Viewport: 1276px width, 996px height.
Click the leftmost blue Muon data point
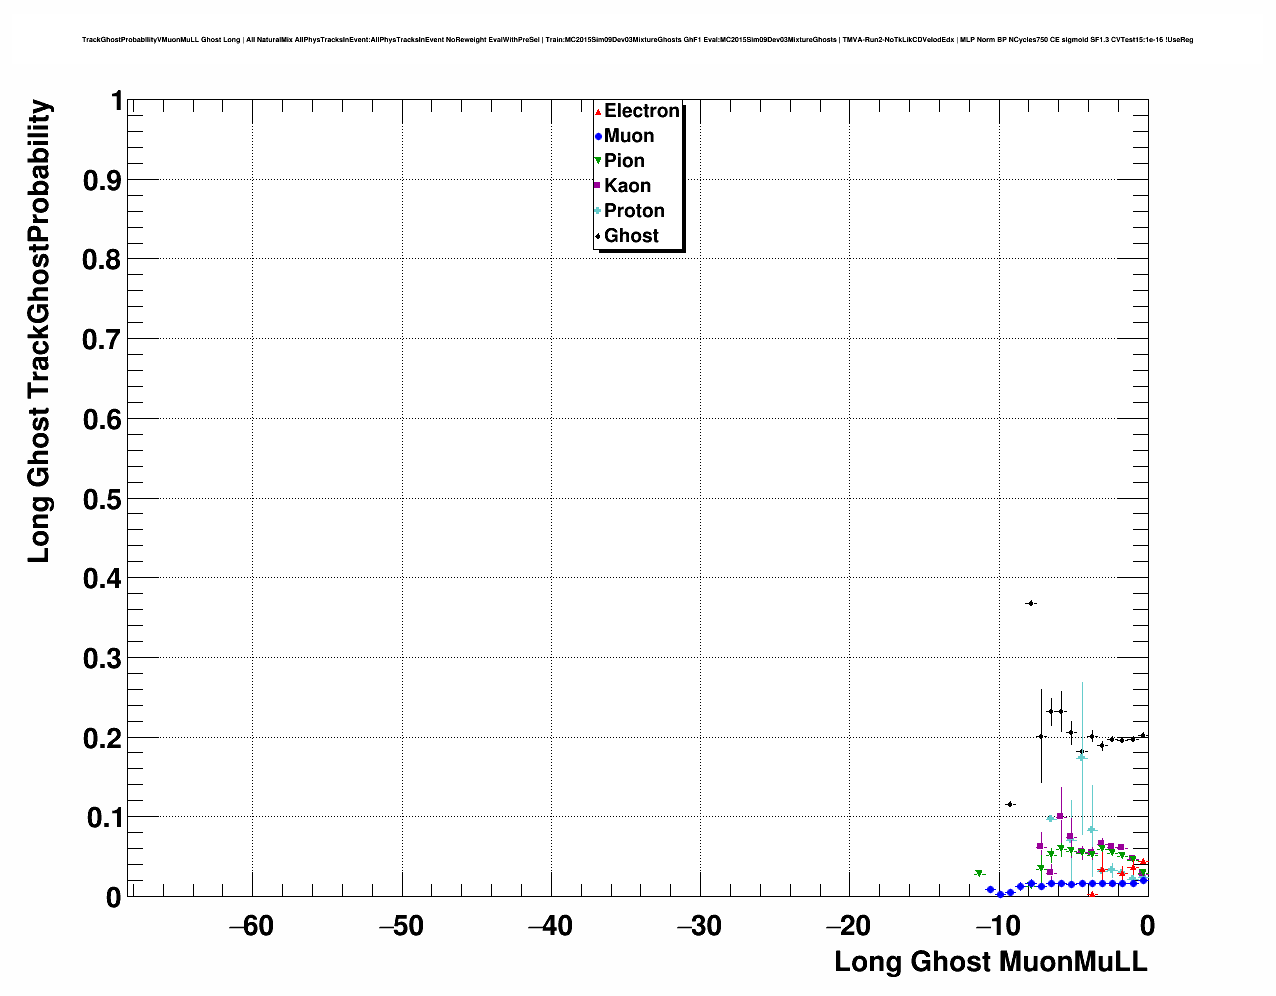click(x=990, y=889)
